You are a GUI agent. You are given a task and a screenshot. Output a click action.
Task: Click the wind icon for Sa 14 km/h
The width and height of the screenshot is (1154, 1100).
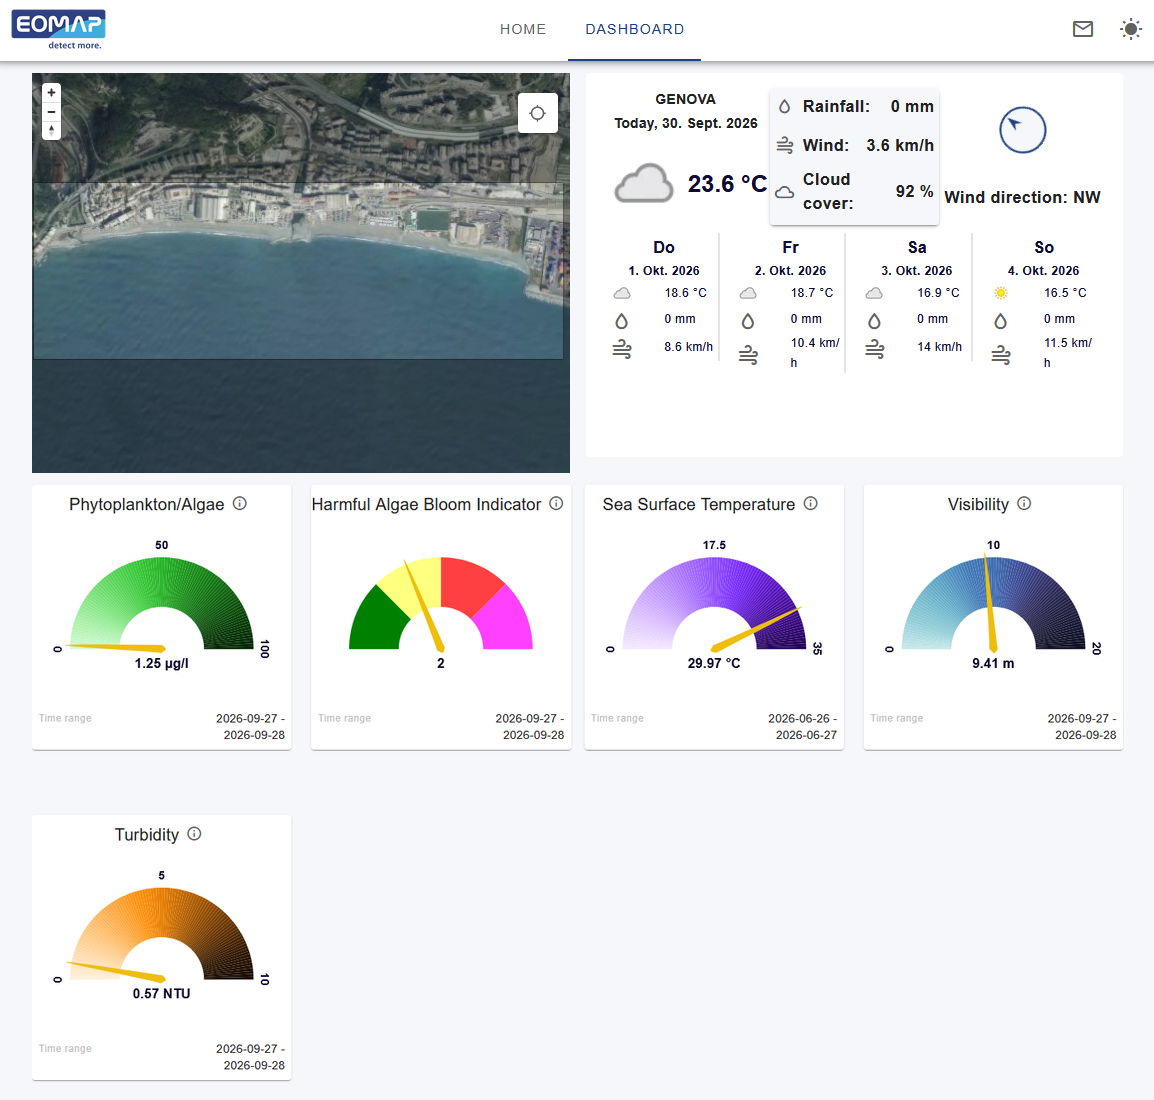(874, 349)
